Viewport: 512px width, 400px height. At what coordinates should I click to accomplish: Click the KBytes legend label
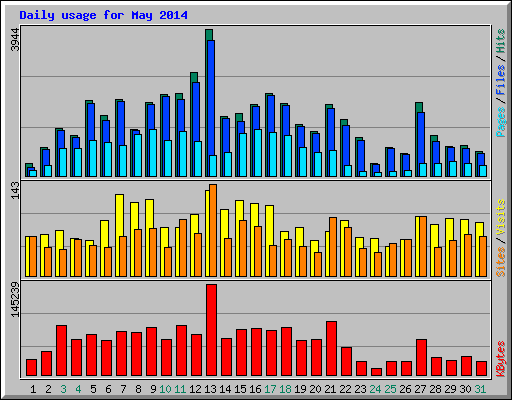(501, 359)
